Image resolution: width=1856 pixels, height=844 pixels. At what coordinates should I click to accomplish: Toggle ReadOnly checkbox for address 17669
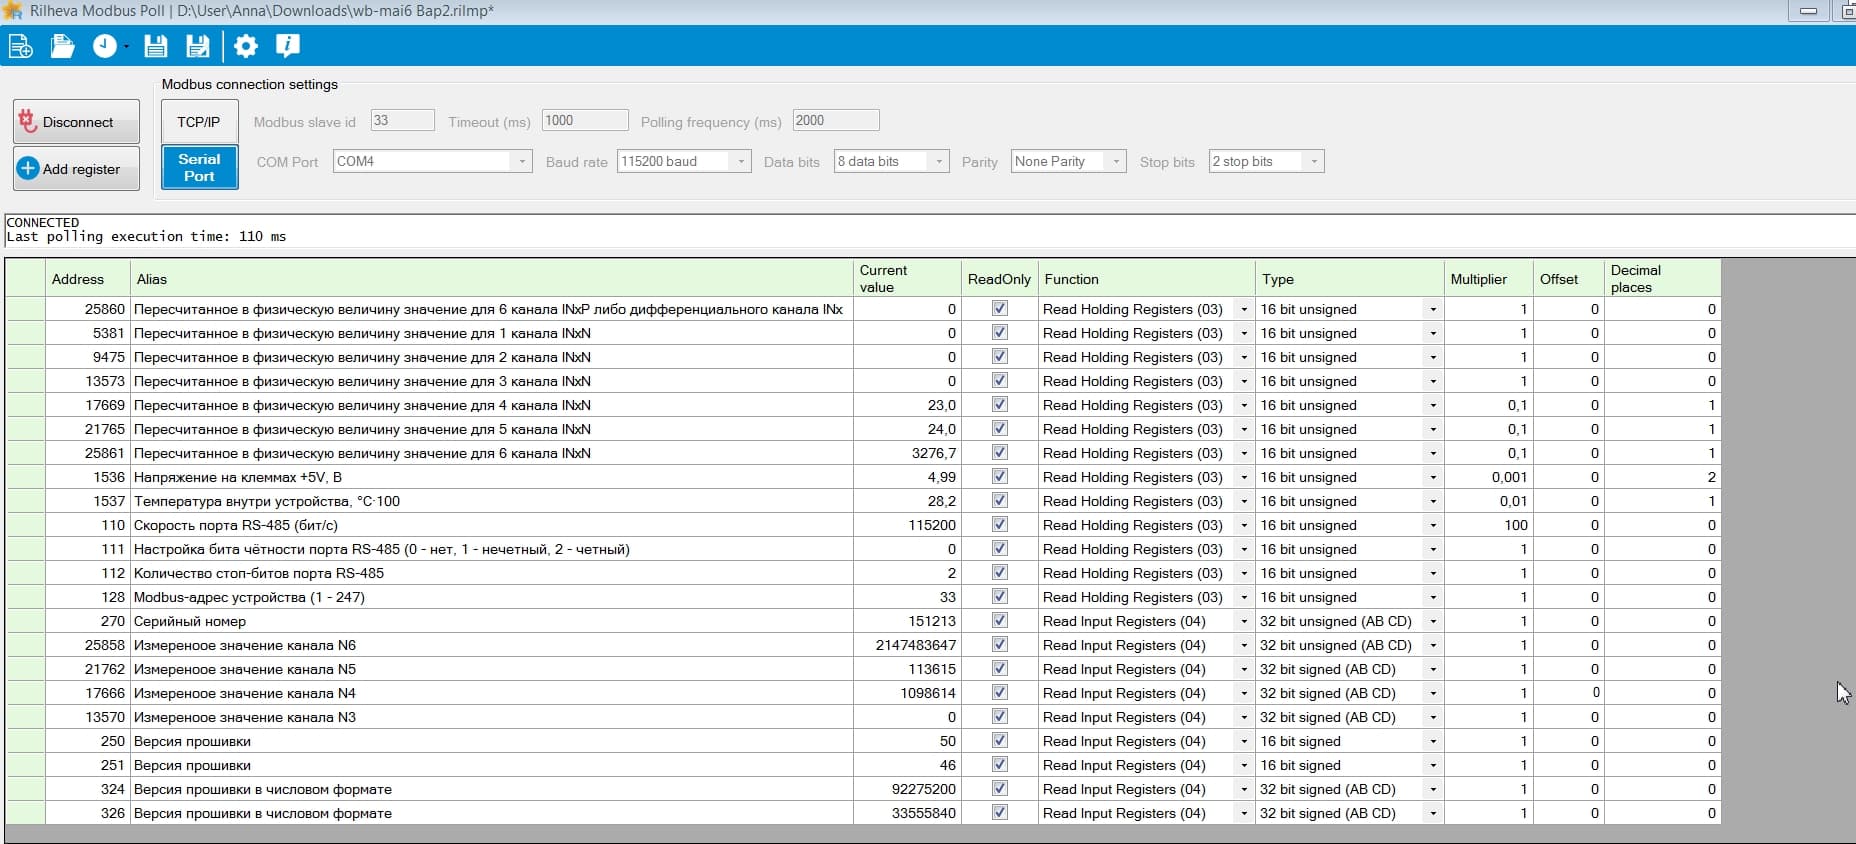point(999,405)
